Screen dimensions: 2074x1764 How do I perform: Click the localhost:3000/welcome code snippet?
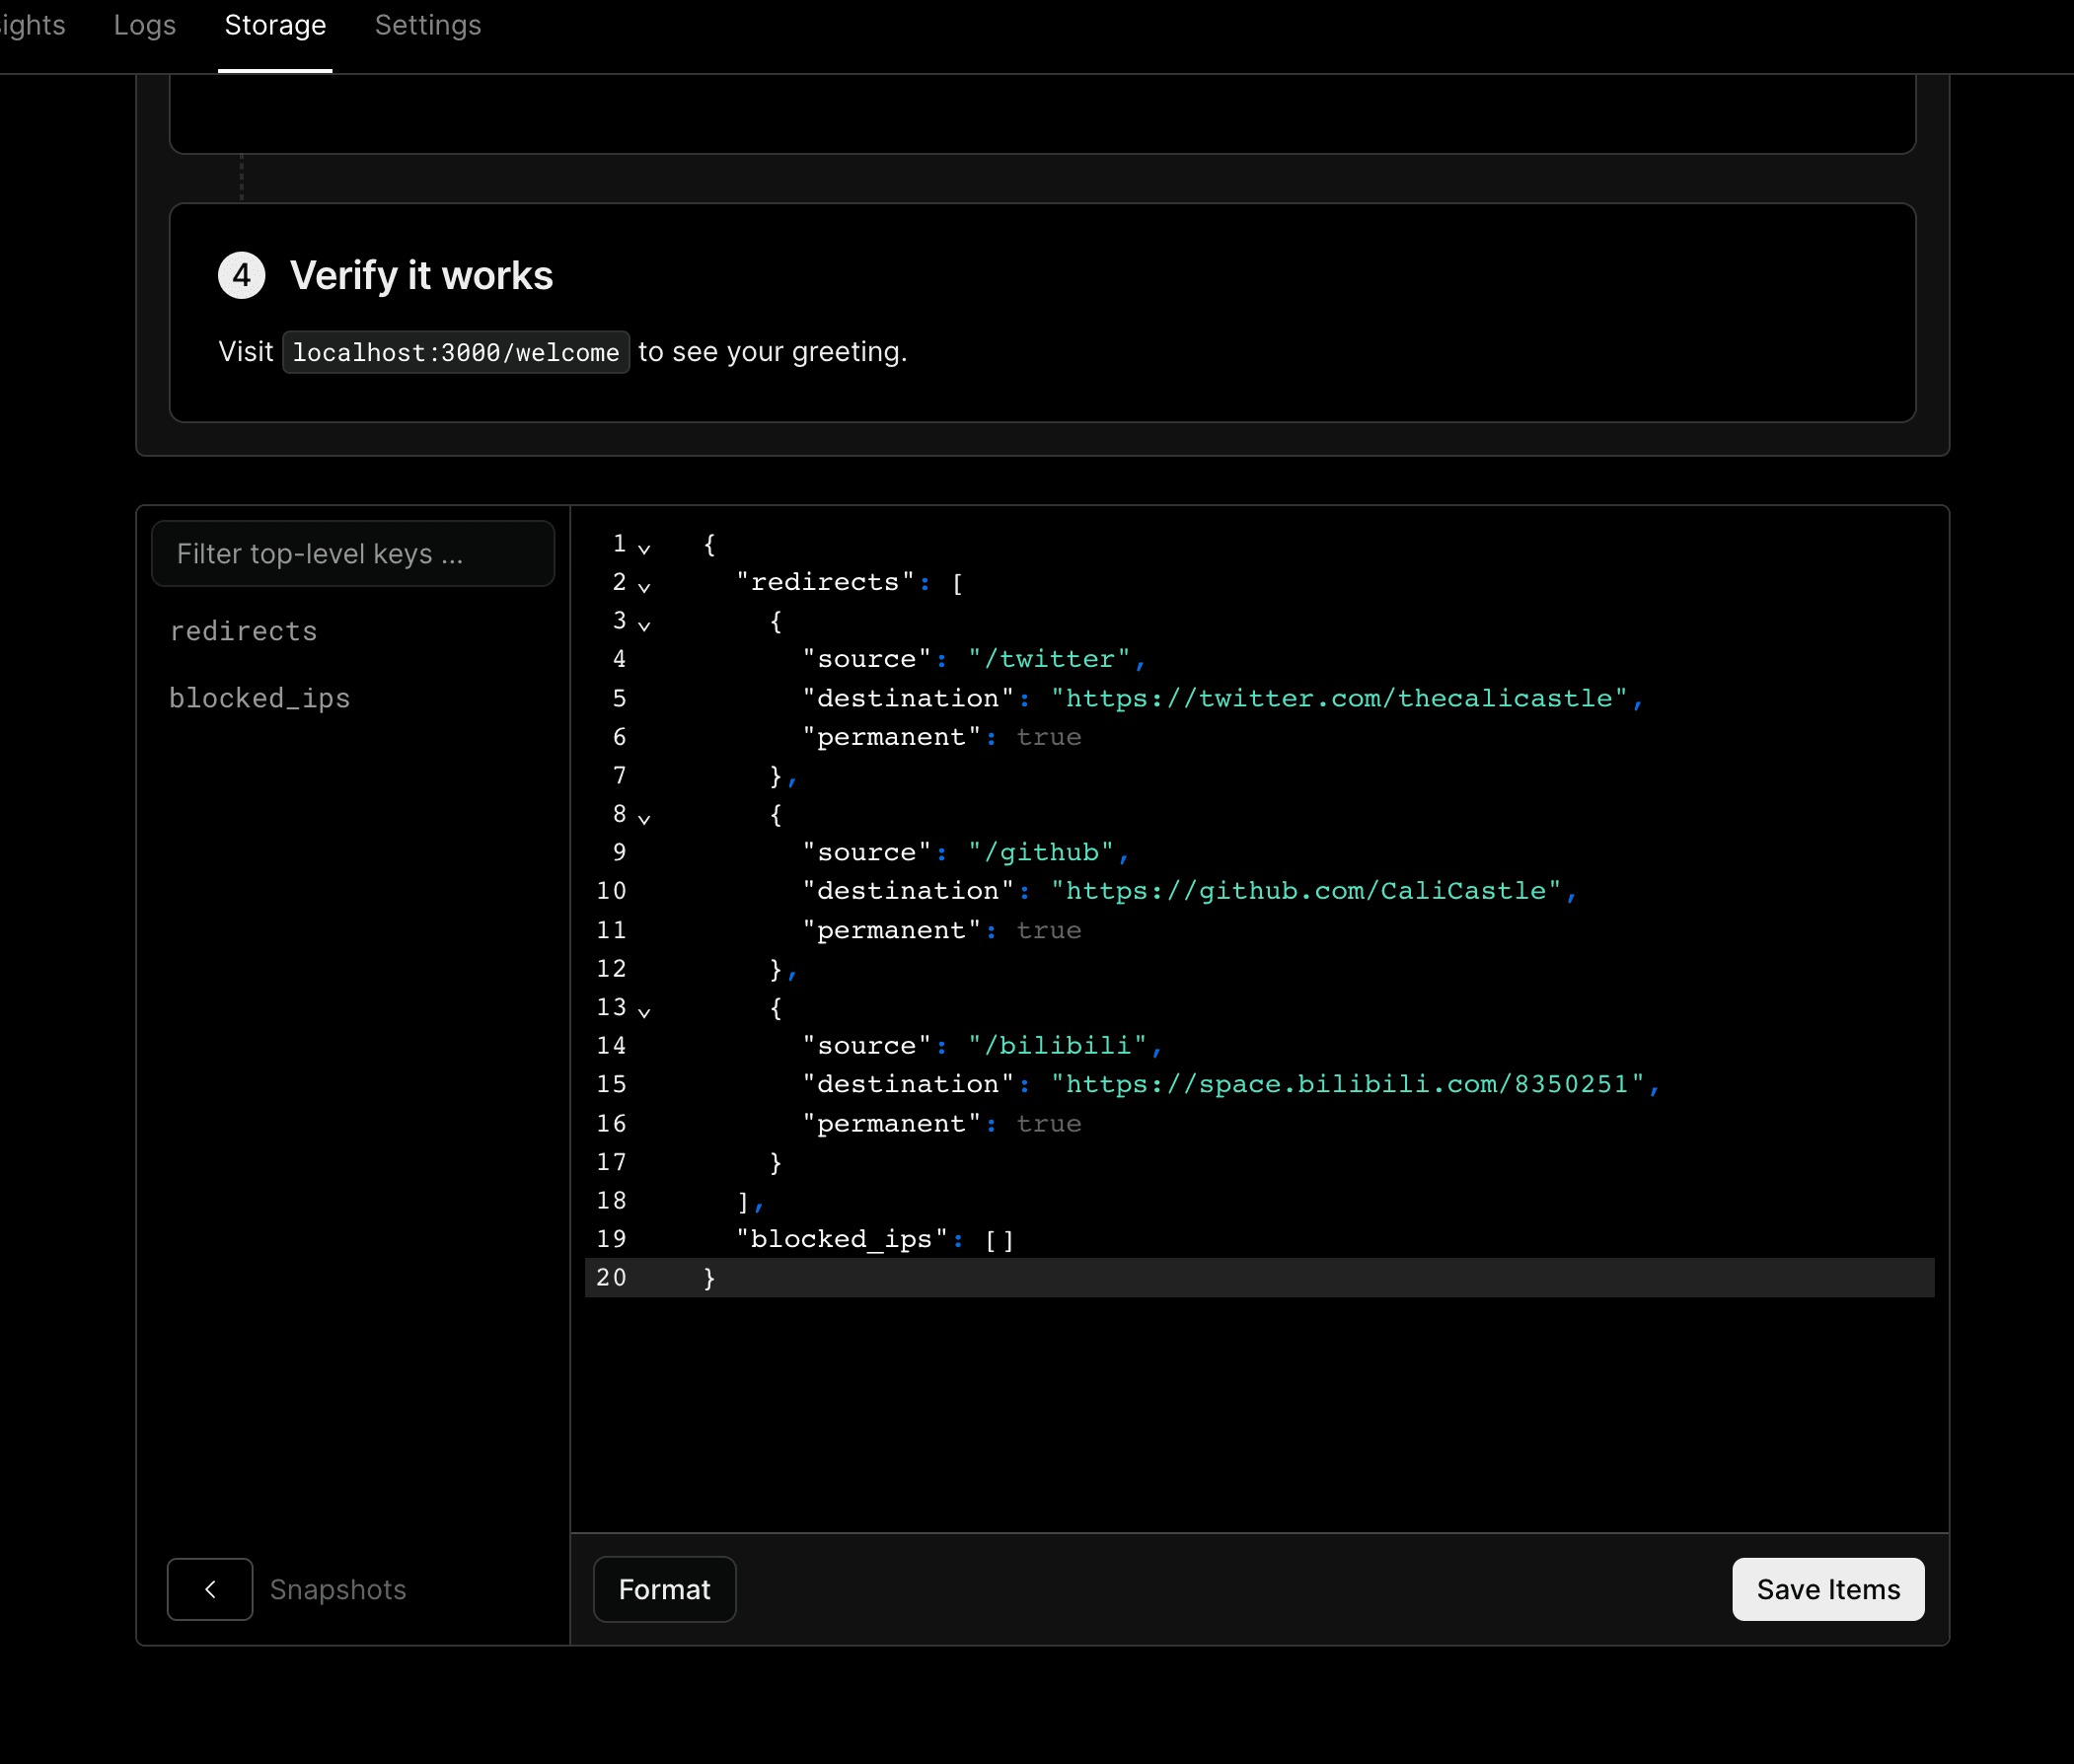tap(456, 352)
